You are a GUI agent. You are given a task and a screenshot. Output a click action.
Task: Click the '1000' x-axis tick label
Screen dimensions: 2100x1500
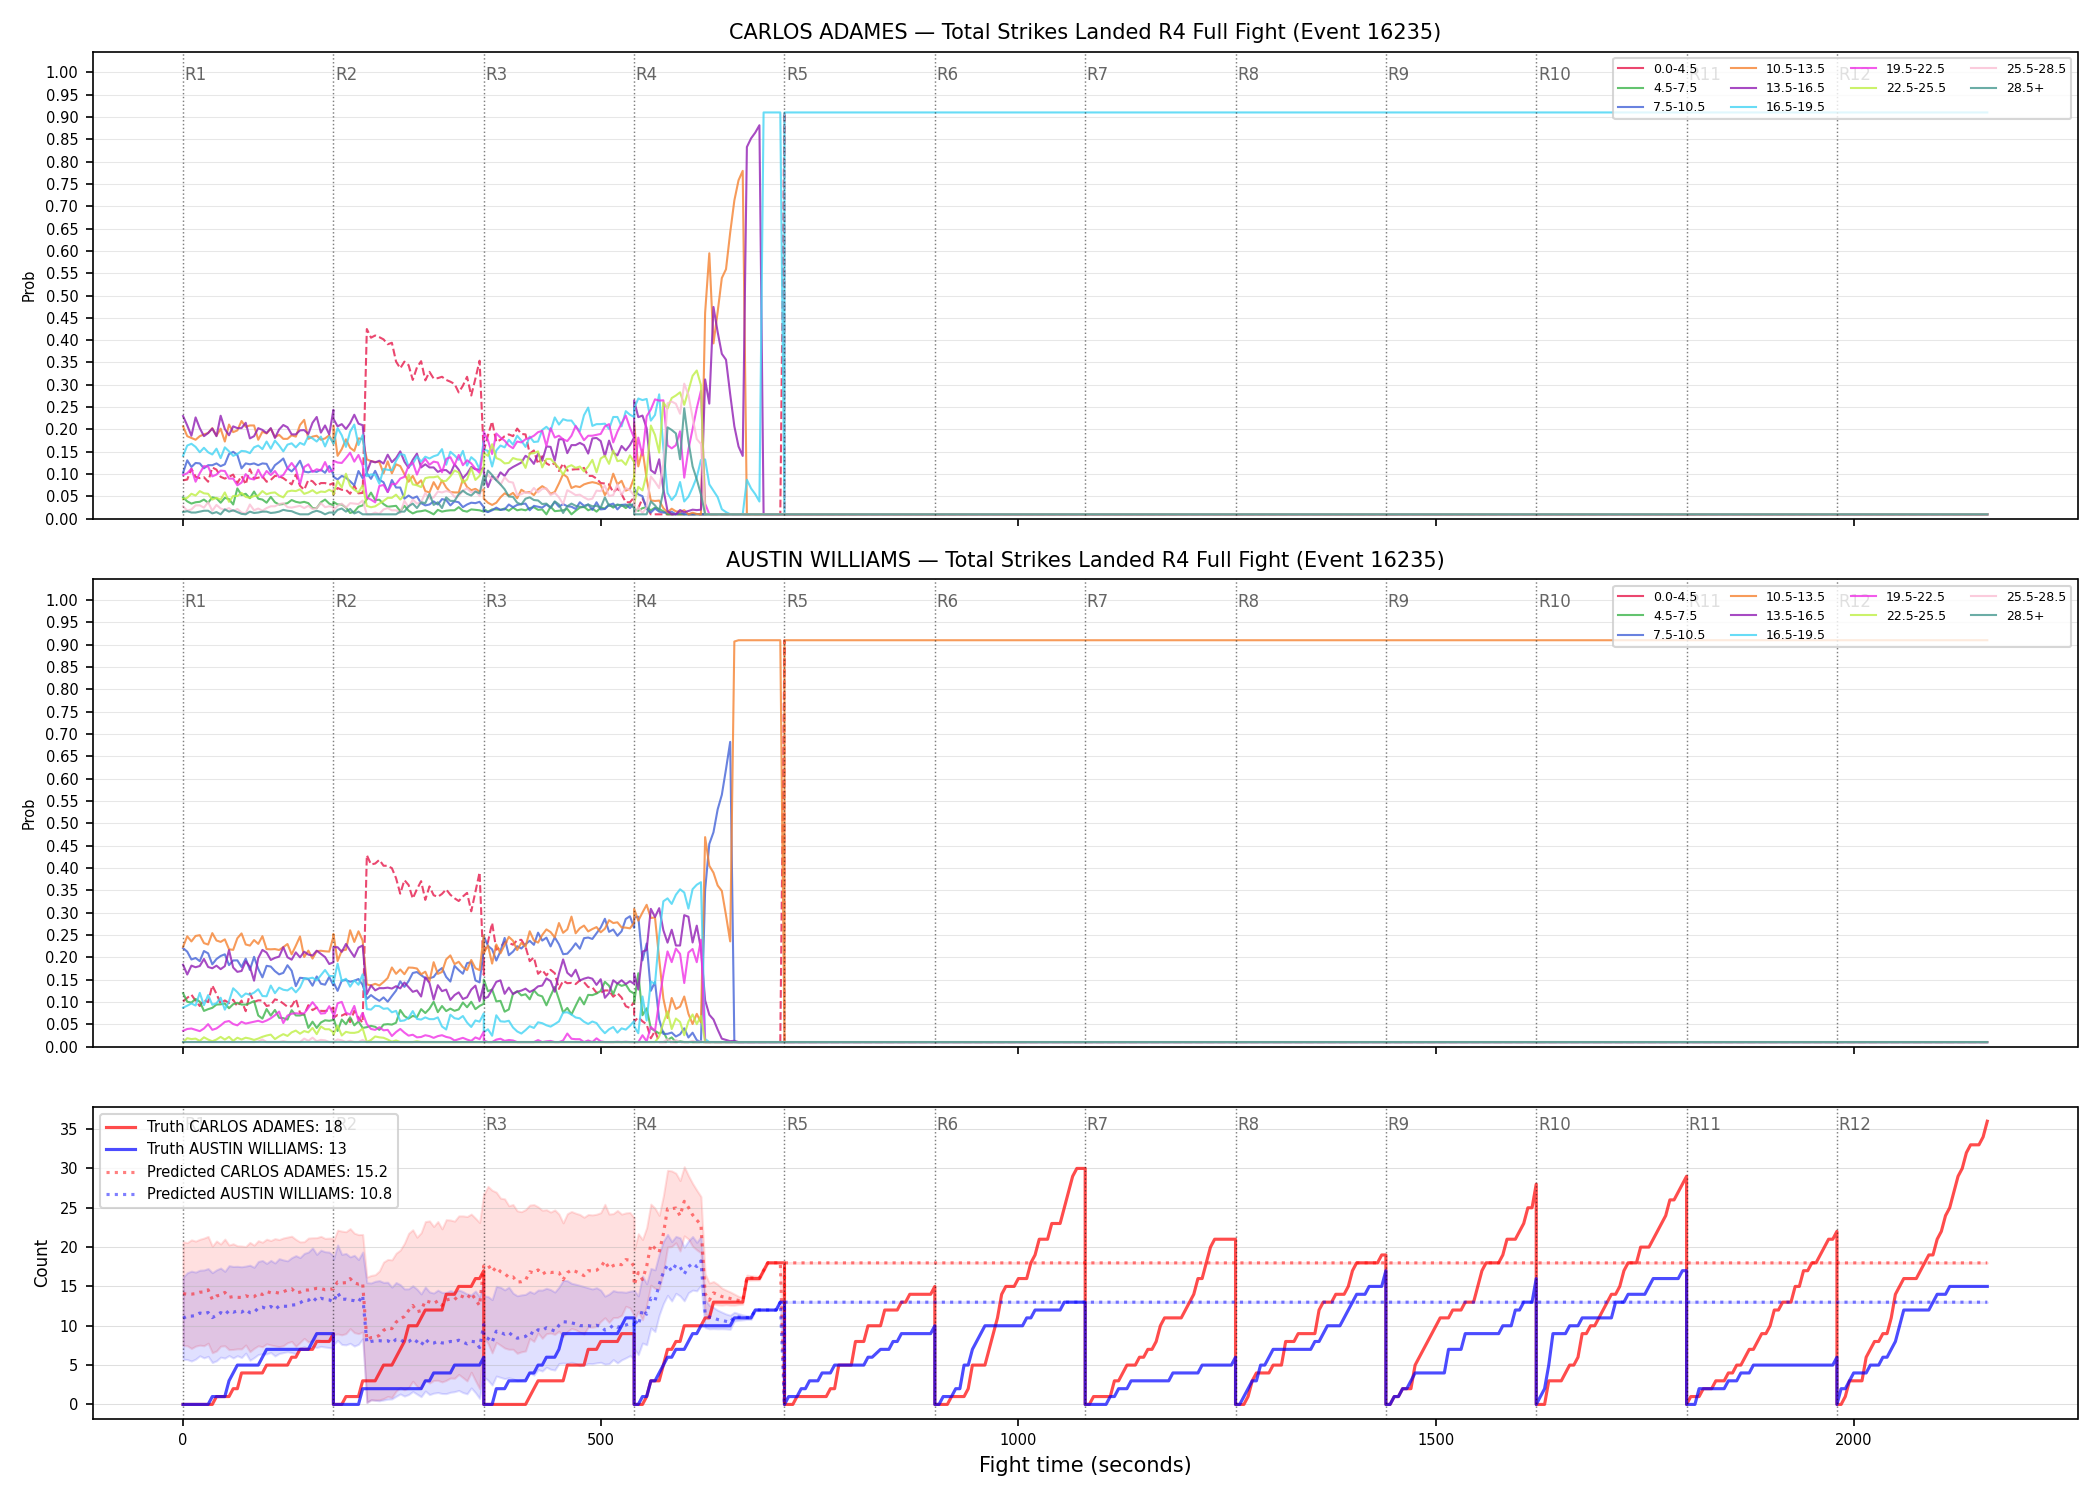point(1018,1440)
